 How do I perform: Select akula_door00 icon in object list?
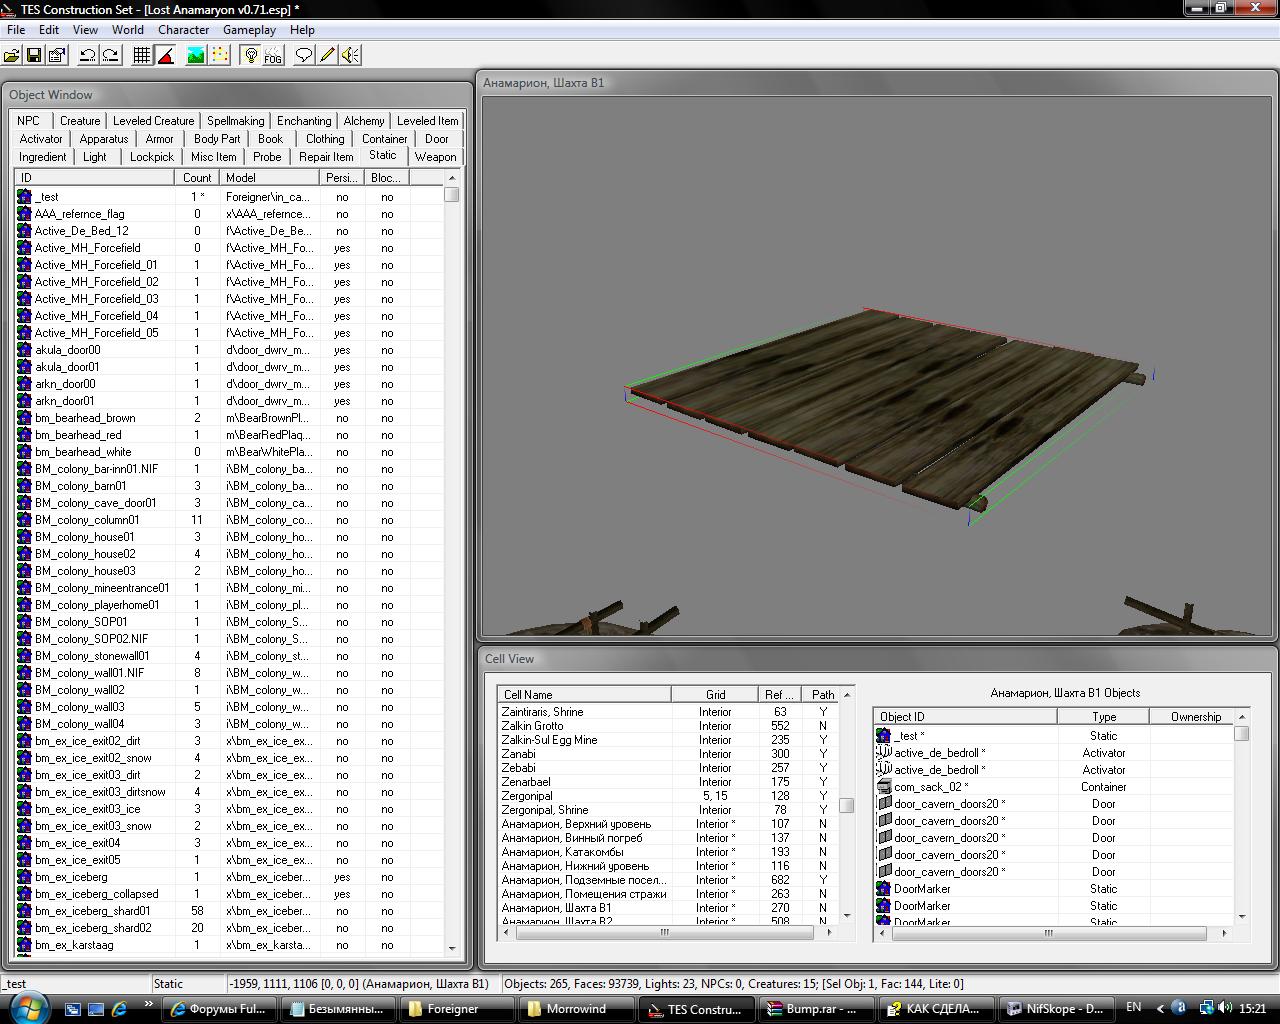point(24,350)
